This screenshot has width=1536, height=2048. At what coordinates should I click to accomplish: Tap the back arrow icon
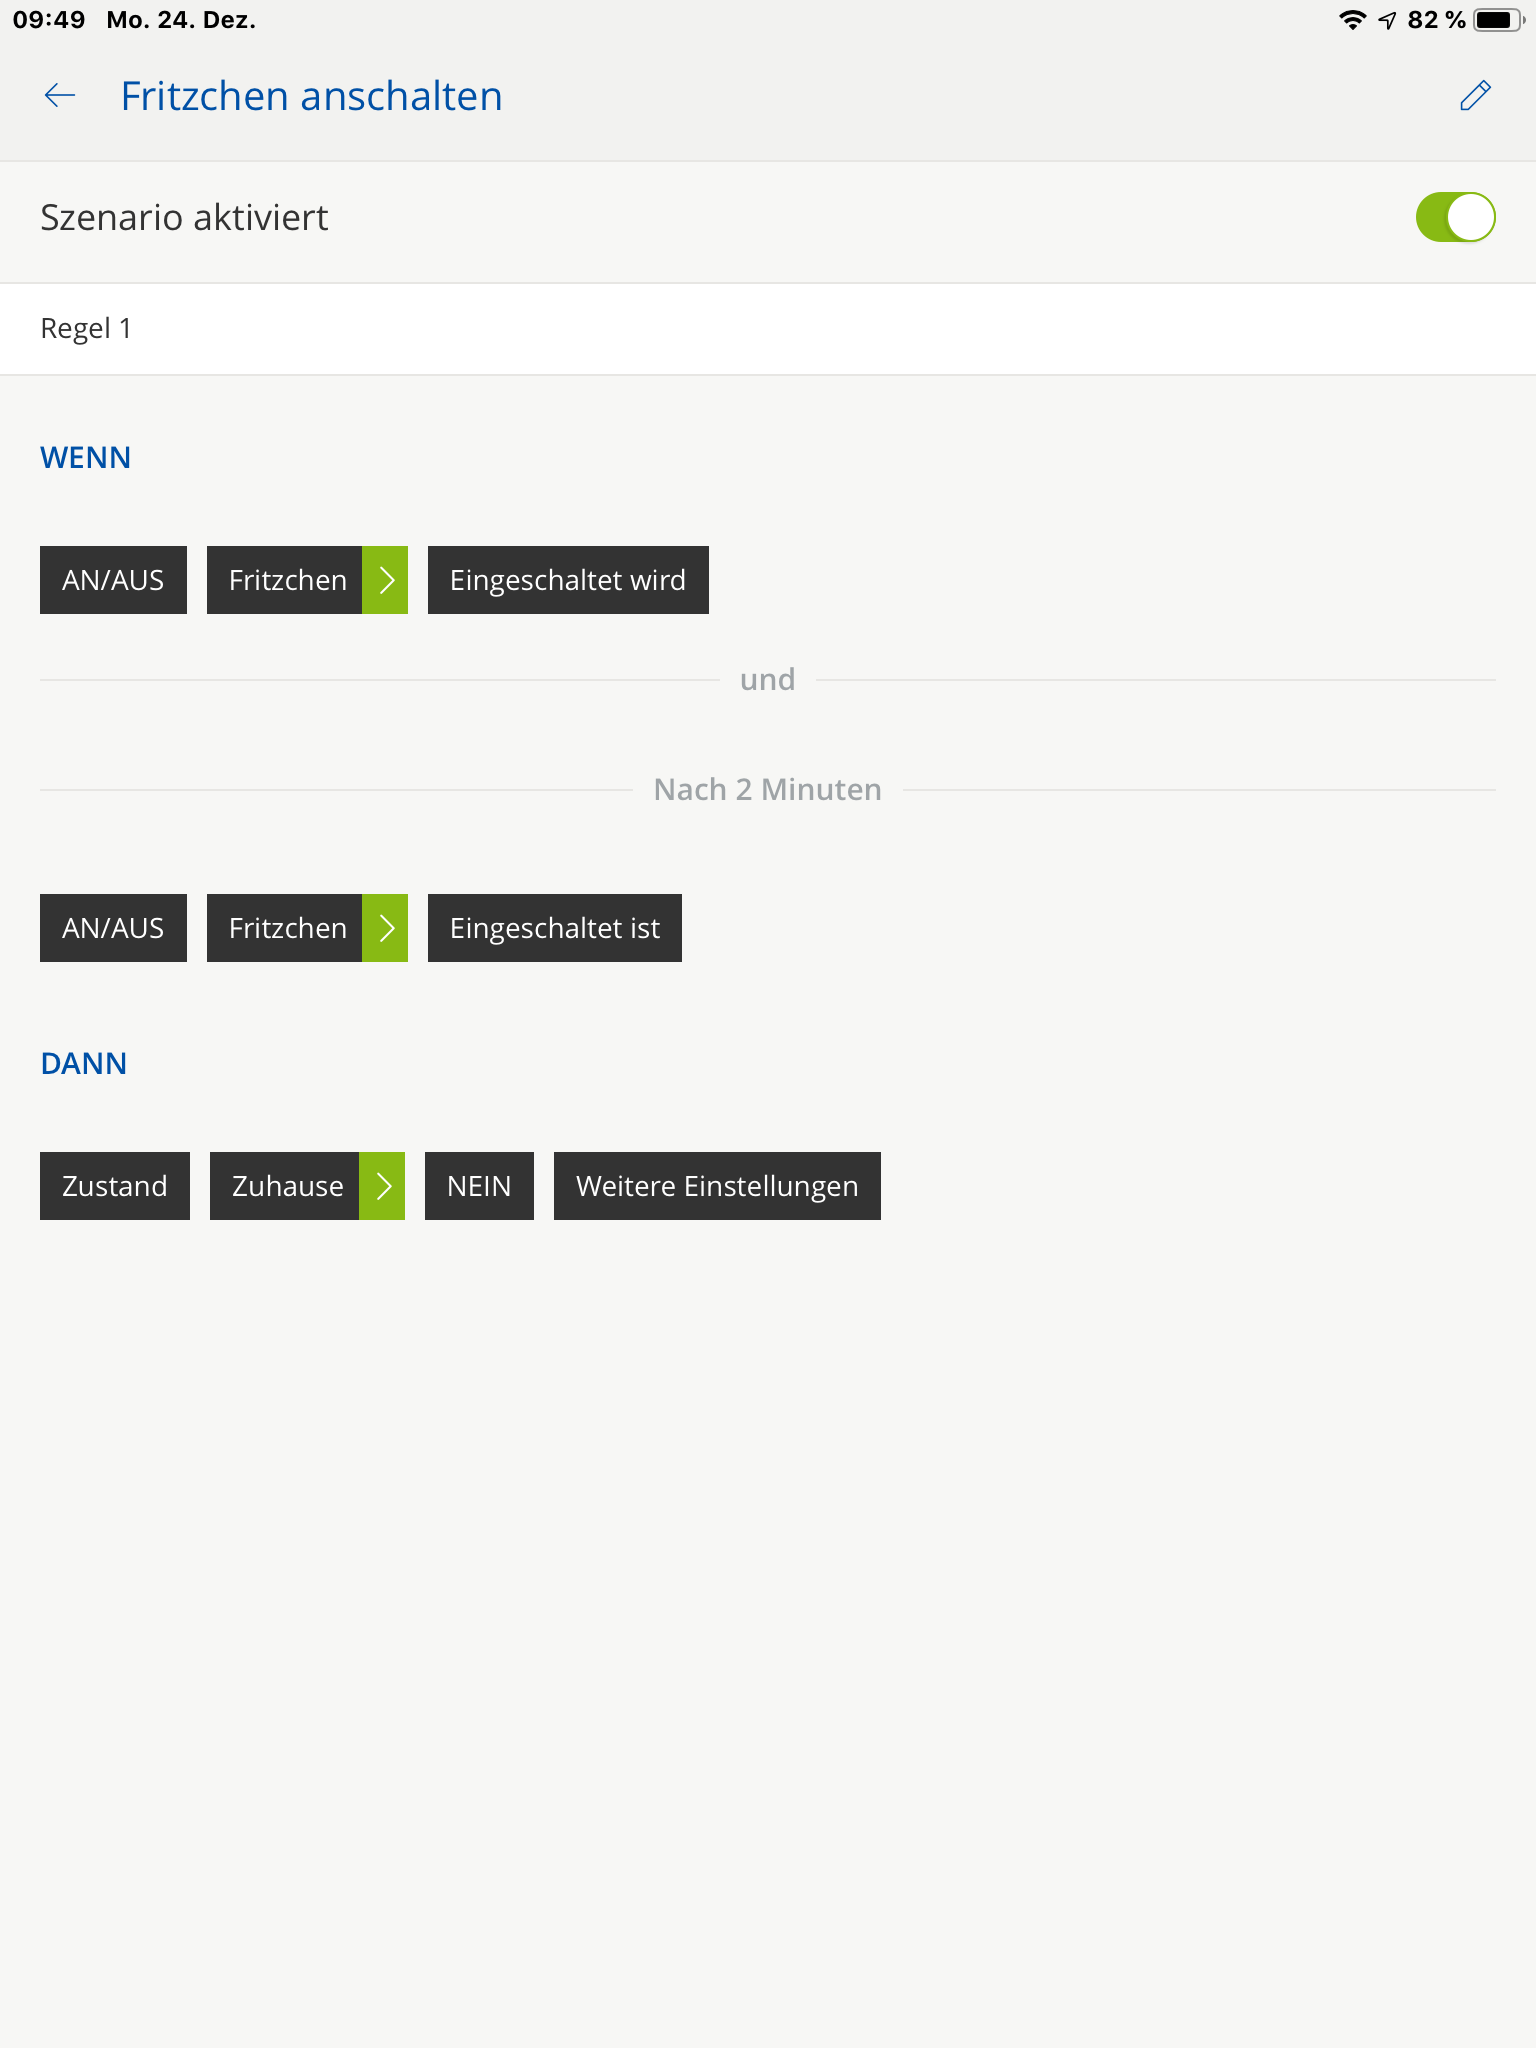(x=60, y=96)
